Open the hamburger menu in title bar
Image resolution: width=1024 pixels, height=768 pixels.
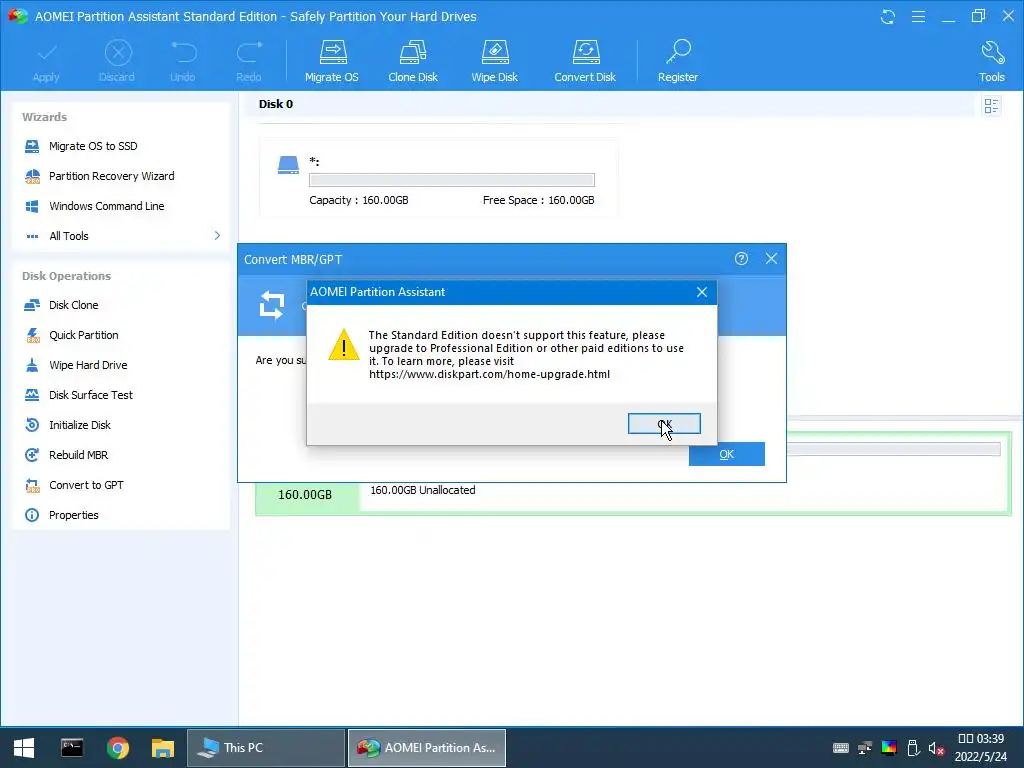pyautogui.click(x=918, y=17)
